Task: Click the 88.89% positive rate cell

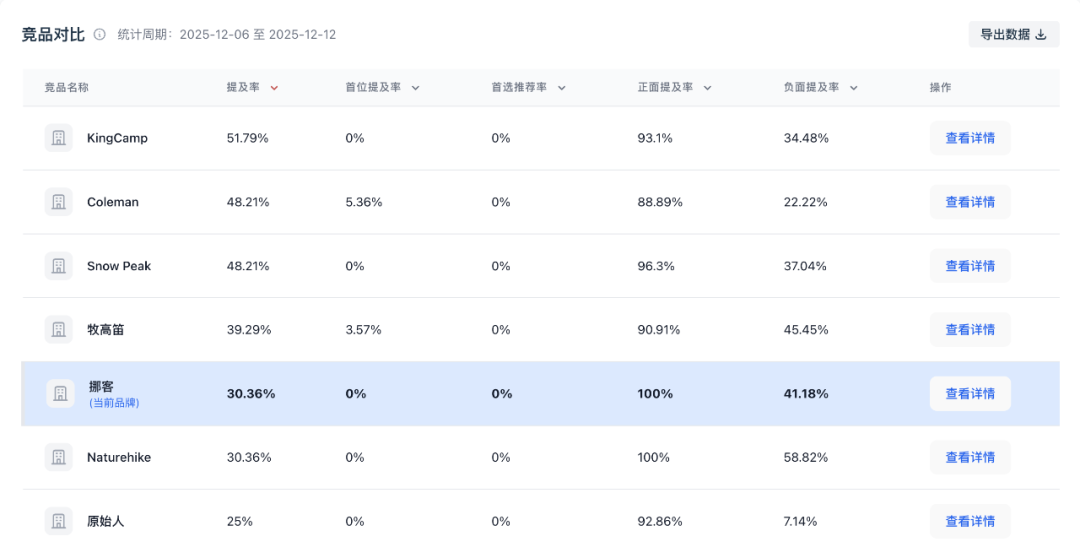Action: pyautogui.click(x=660, y=202)
